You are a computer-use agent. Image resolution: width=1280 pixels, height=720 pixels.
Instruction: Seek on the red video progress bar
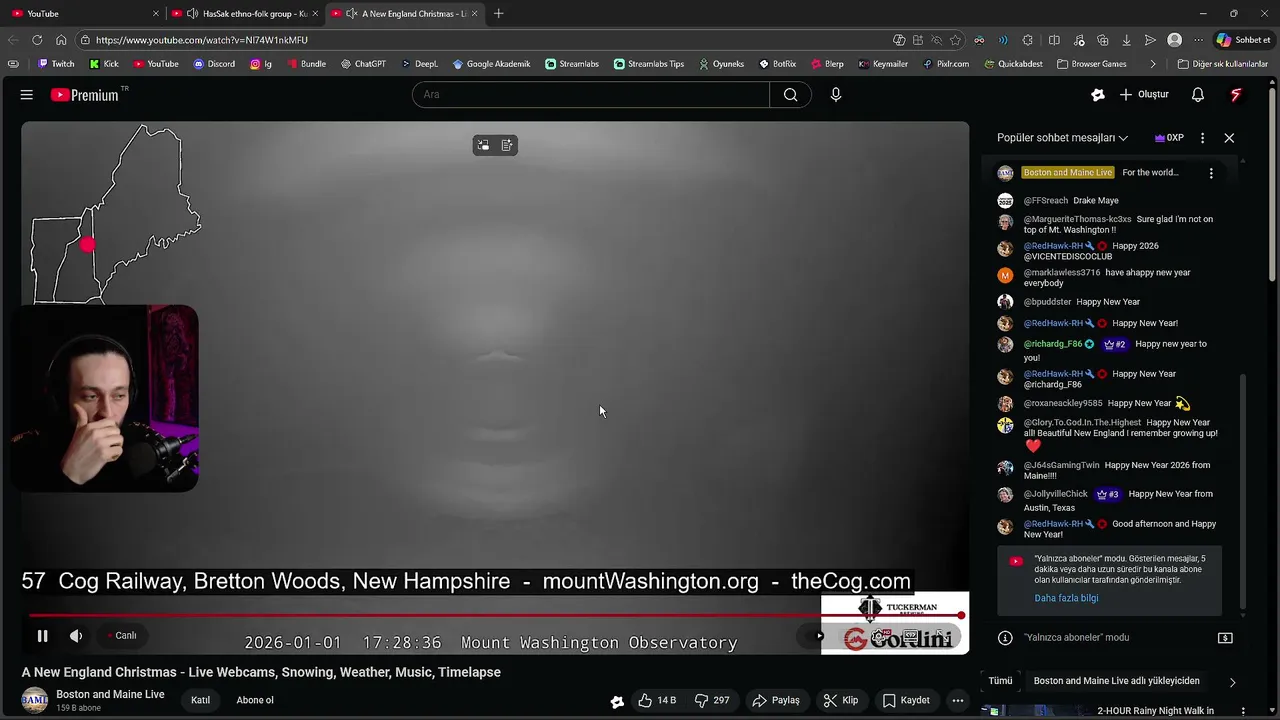coord(495,616)
